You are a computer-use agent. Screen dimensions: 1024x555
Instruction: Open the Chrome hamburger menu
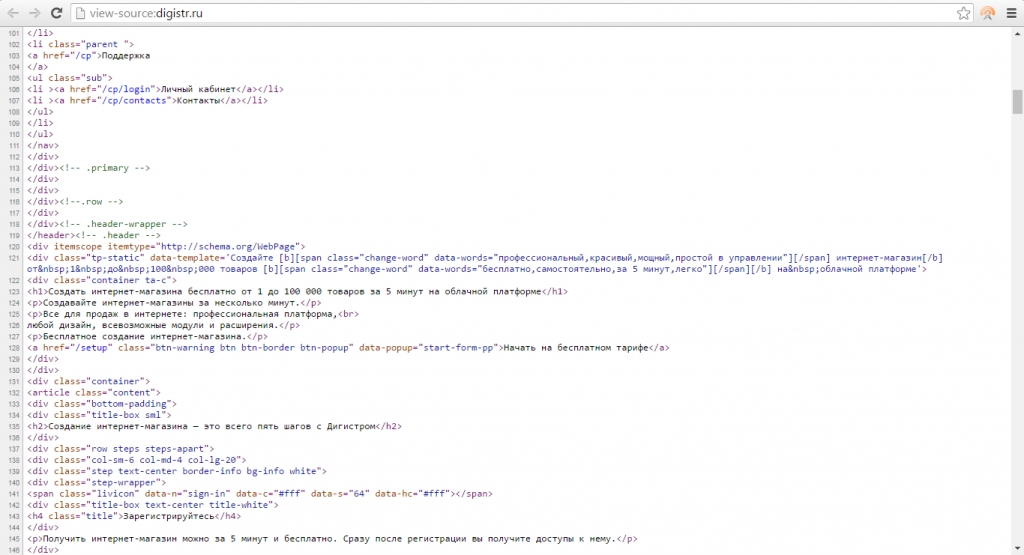tap(1012, 13)
